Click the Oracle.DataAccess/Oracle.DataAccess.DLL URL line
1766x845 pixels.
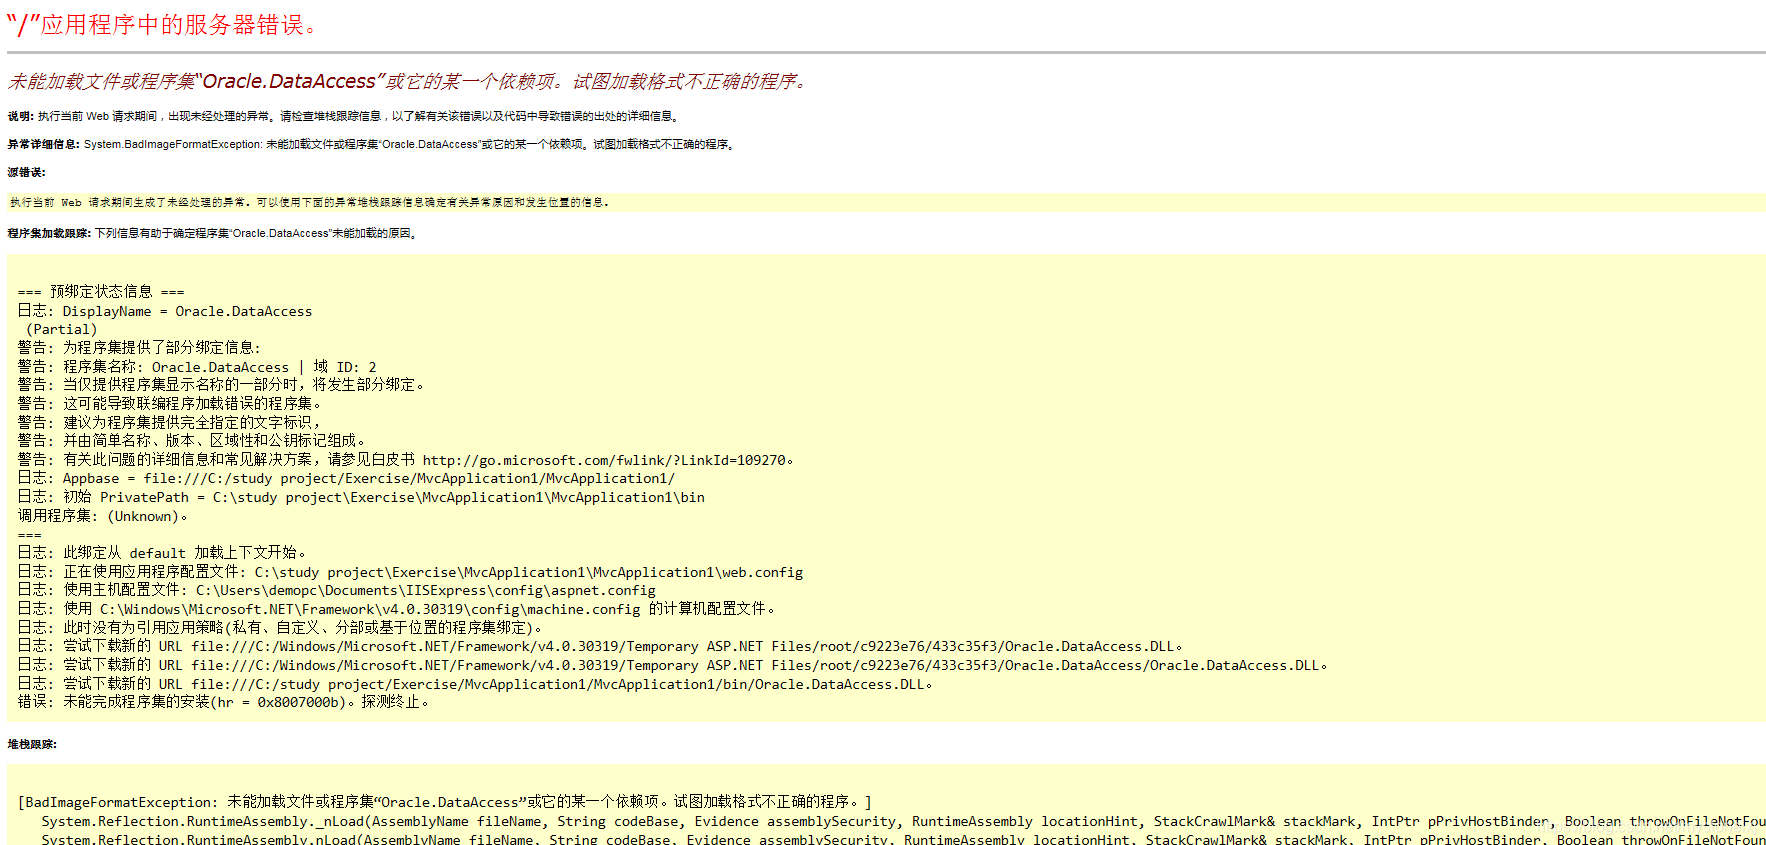tap(672, 665)
